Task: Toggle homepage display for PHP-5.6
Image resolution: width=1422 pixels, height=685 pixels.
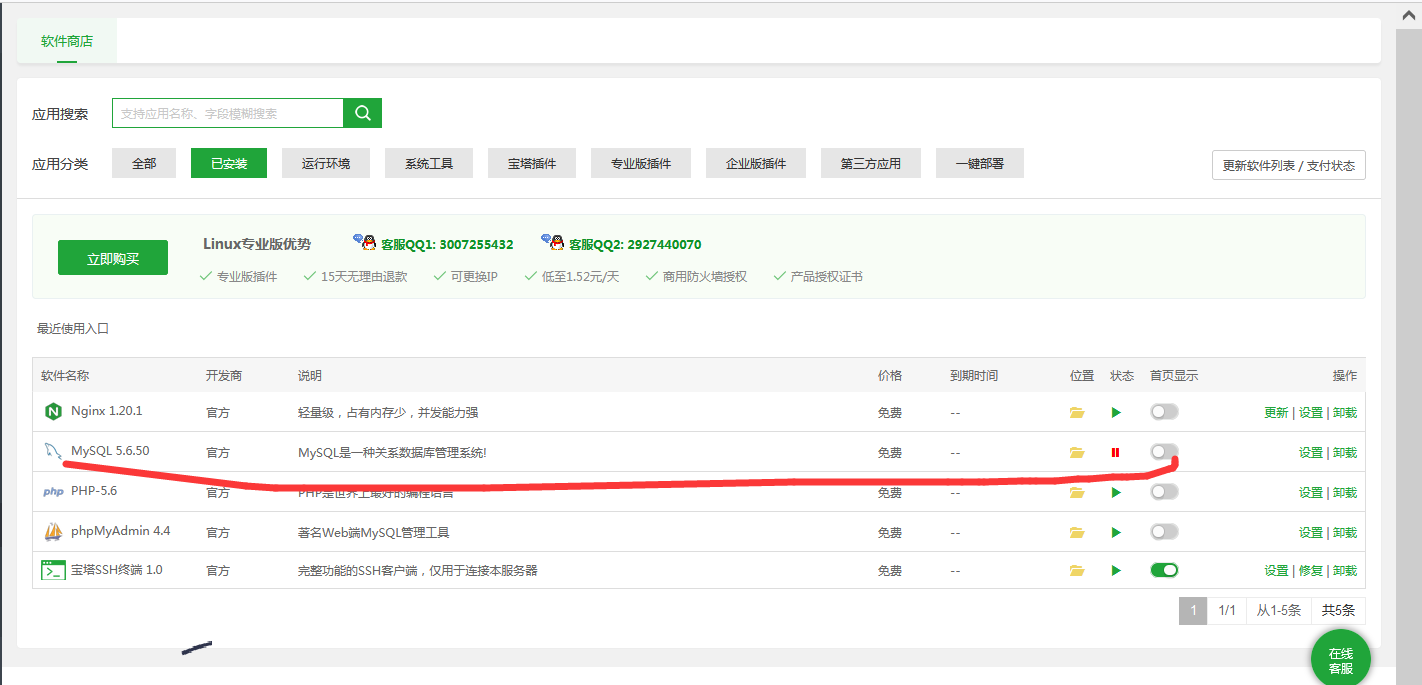Action: (x=1164, y=491)
